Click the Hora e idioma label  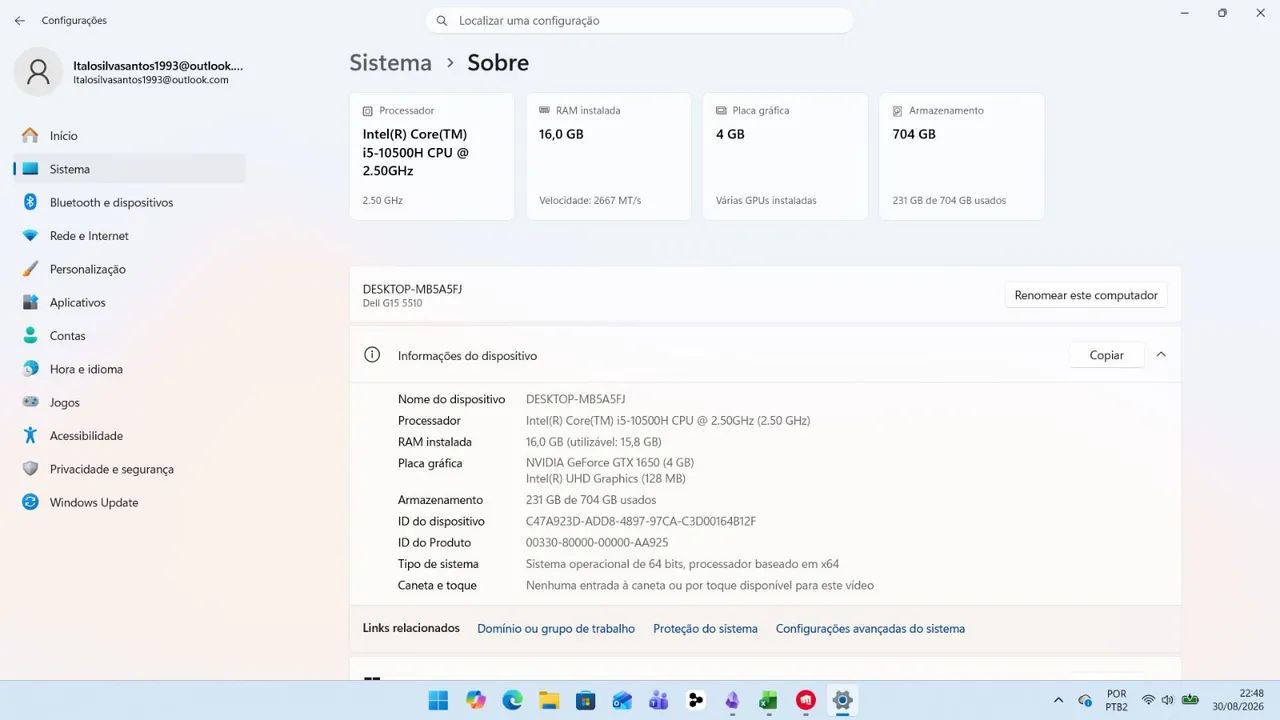pos(86,369)
